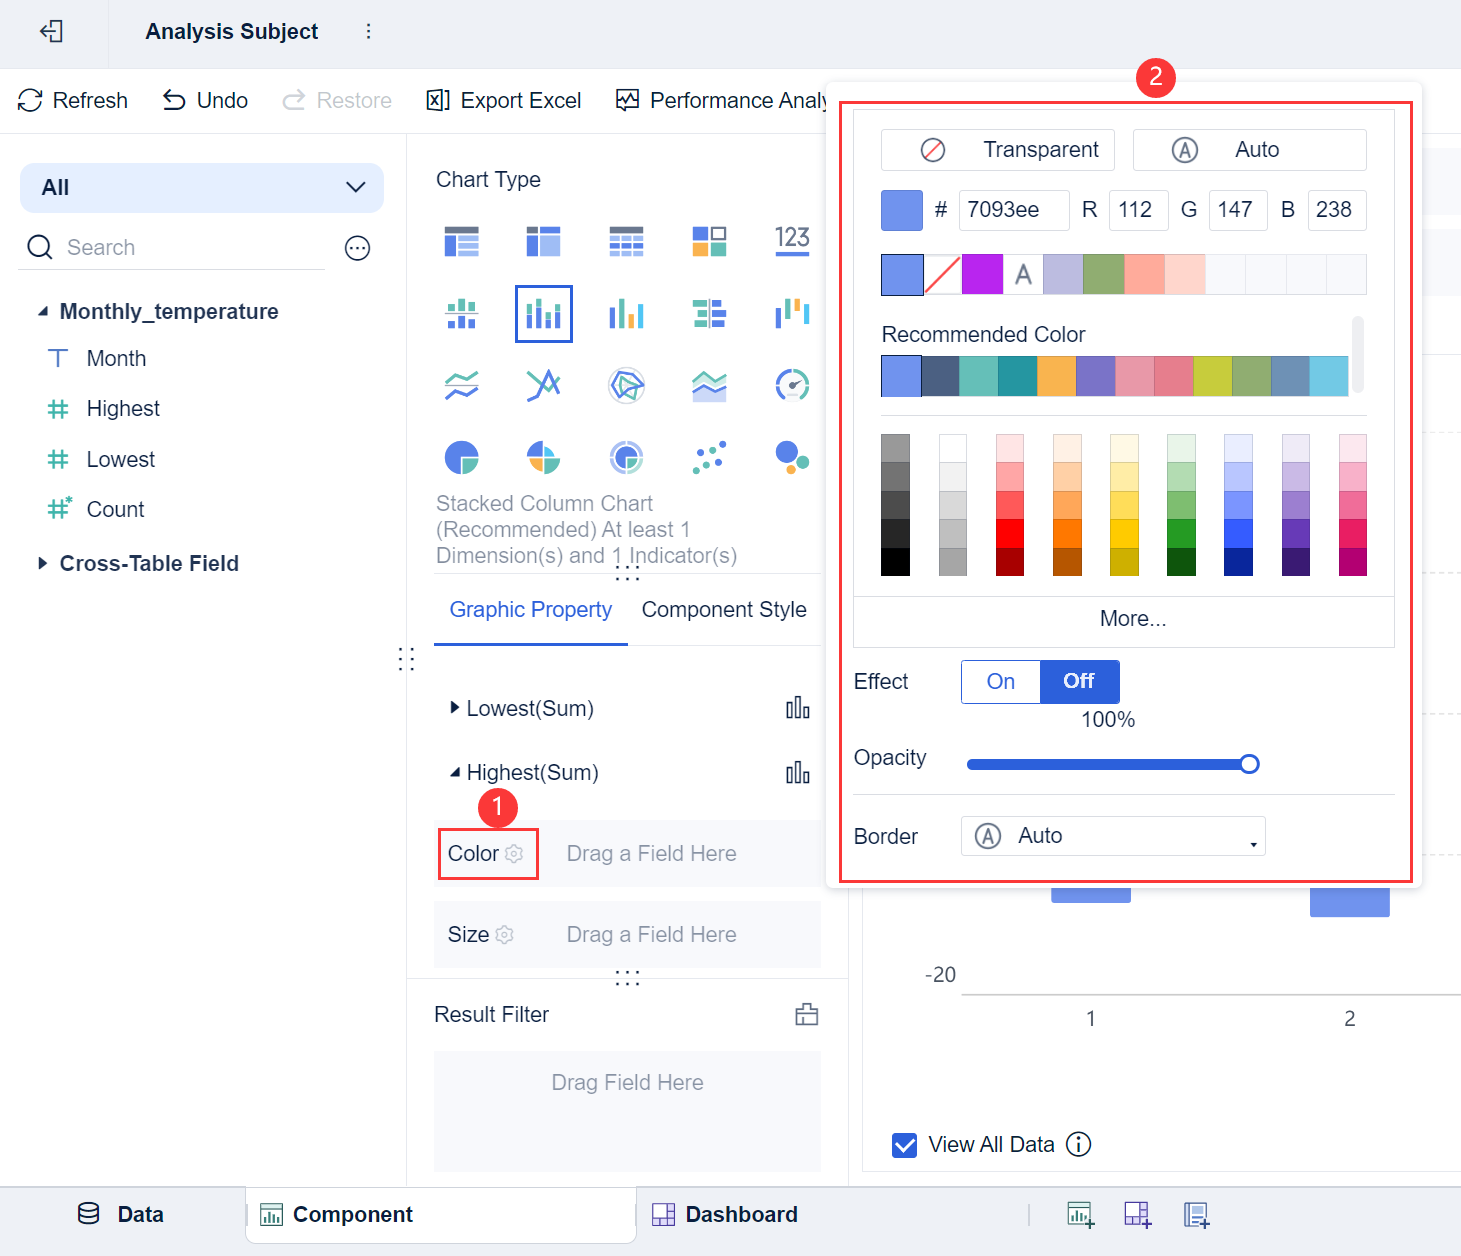Open chart shape icon beside Lowest(Sum)

(798, 708)
